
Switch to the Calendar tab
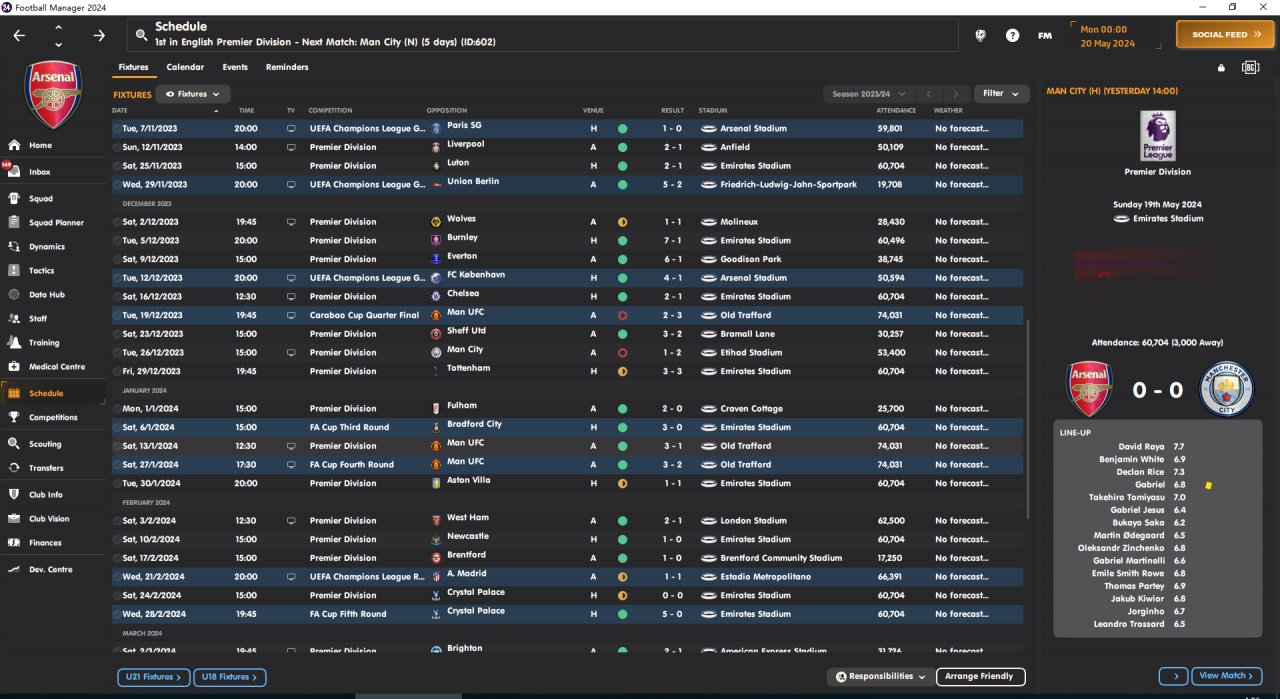coord(185,67)
